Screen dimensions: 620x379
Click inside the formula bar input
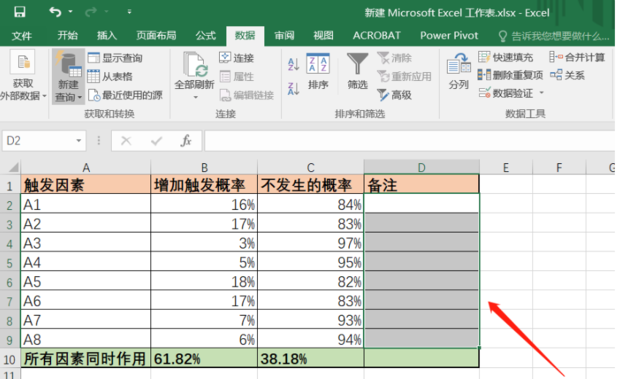click(410, 141)
